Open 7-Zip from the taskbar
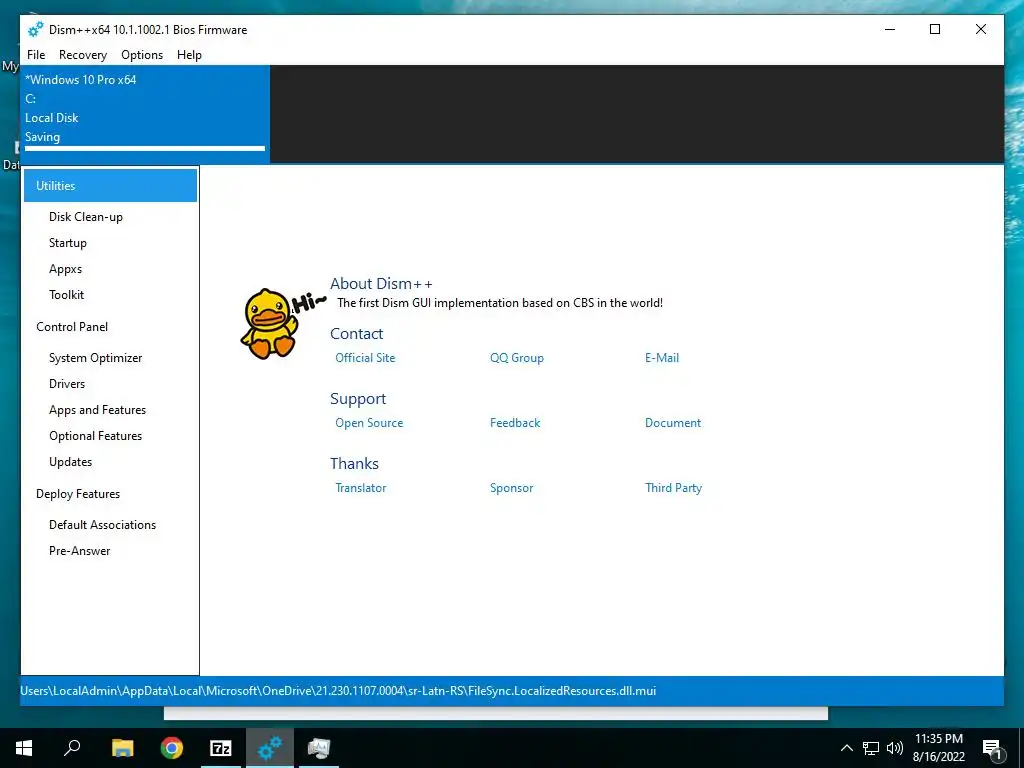Screen dimensions: 1024x768 (x=221, y=748)
